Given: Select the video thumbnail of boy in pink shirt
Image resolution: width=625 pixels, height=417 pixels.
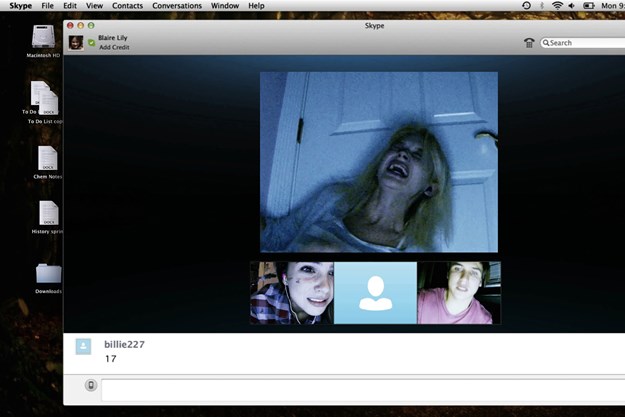Looking at the screenshot, I should click(459, 293).
